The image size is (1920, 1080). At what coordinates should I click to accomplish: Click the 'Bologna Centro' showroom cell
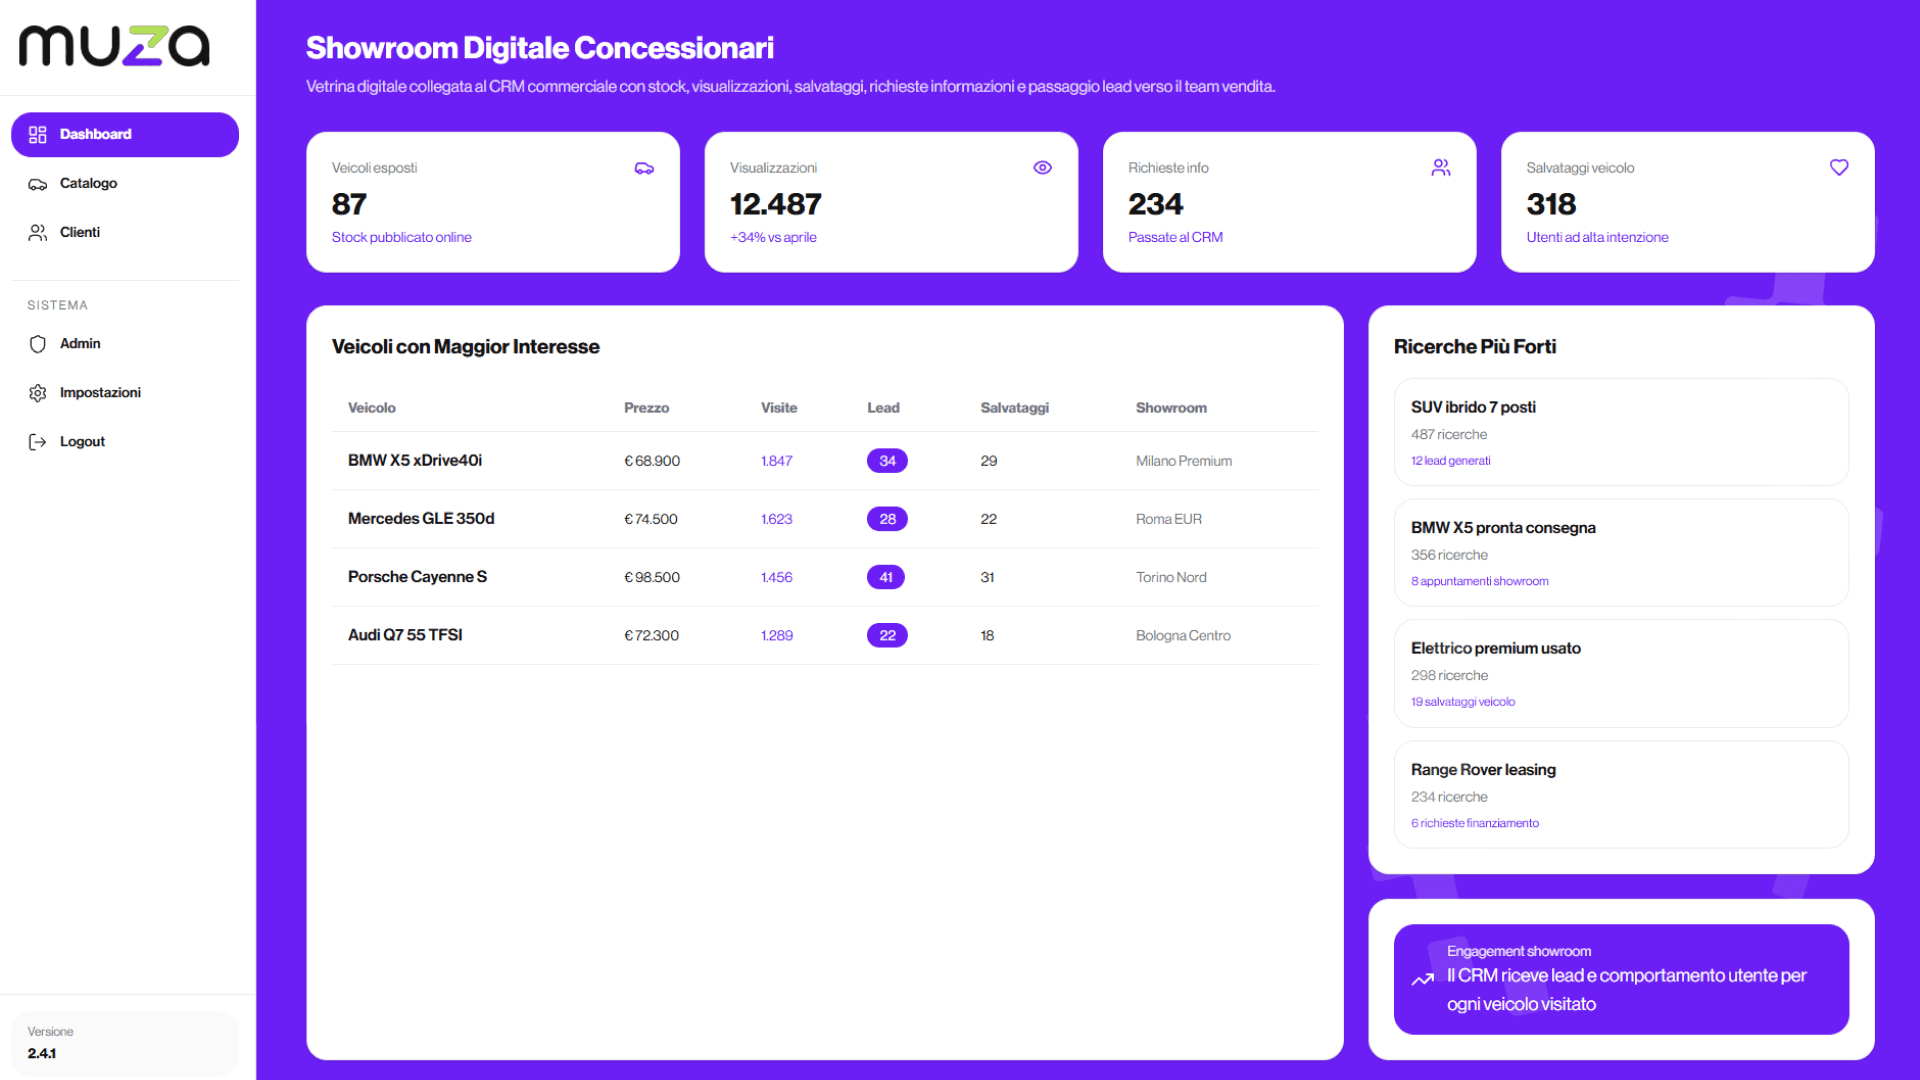point(1183,636)
